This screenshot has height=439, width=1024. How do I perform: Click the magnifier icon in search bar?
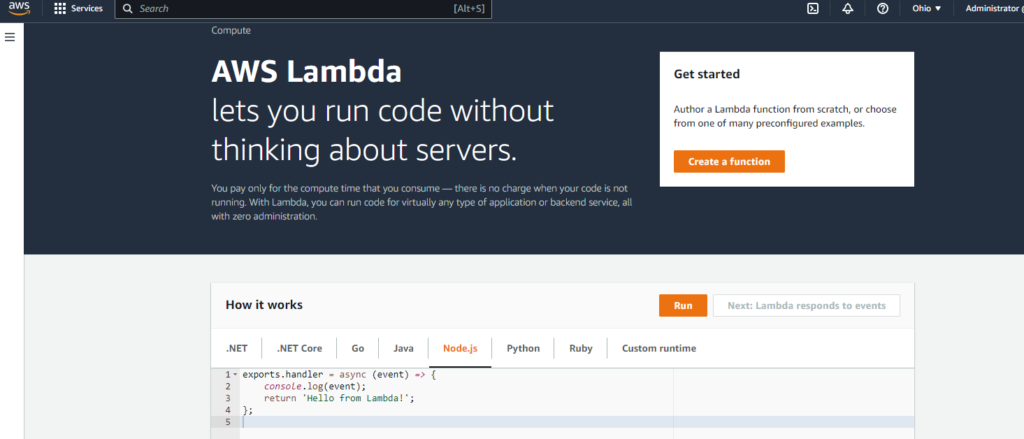128,8
